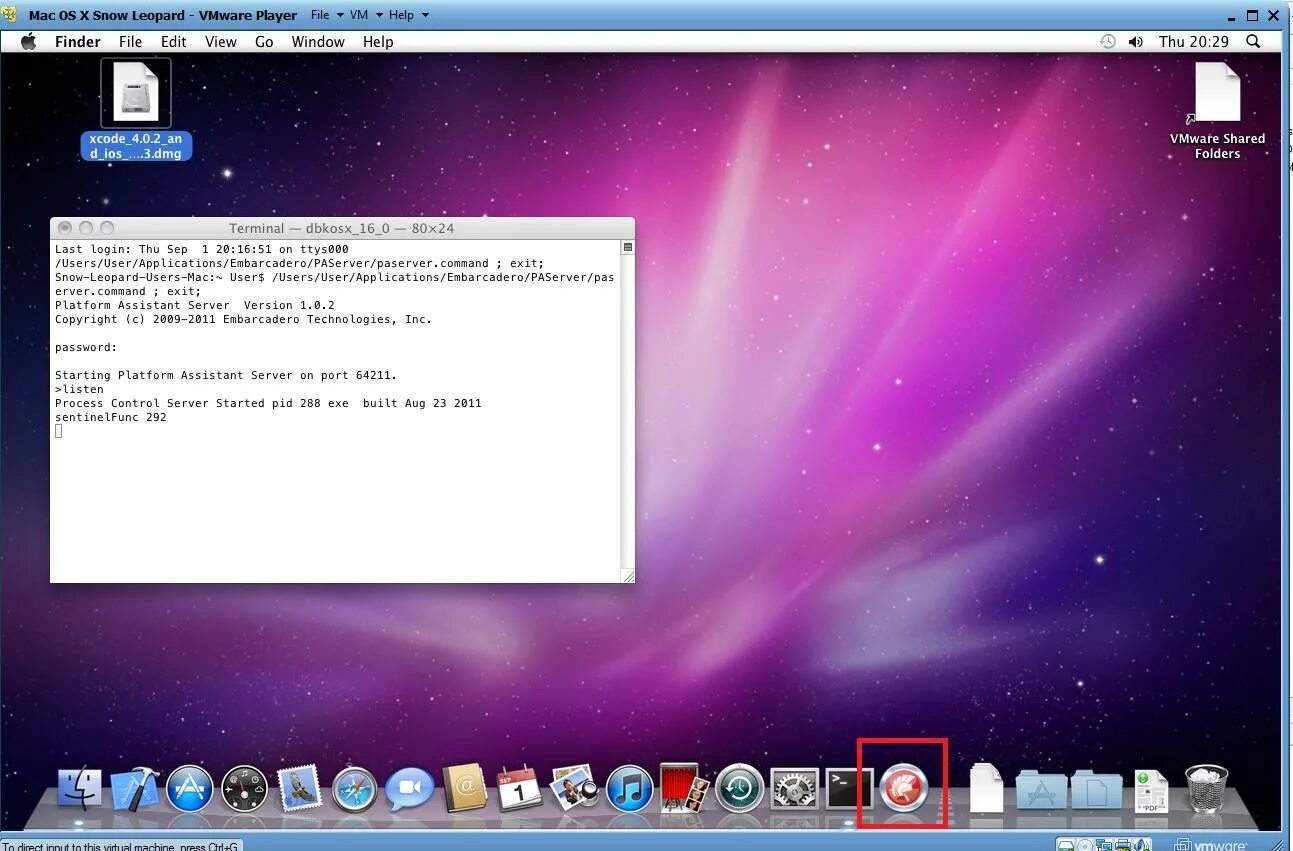Viewport: 1293px width, 851px height.
Task: Launch Mail from the Dock
Action: click(x=298, y=789)
